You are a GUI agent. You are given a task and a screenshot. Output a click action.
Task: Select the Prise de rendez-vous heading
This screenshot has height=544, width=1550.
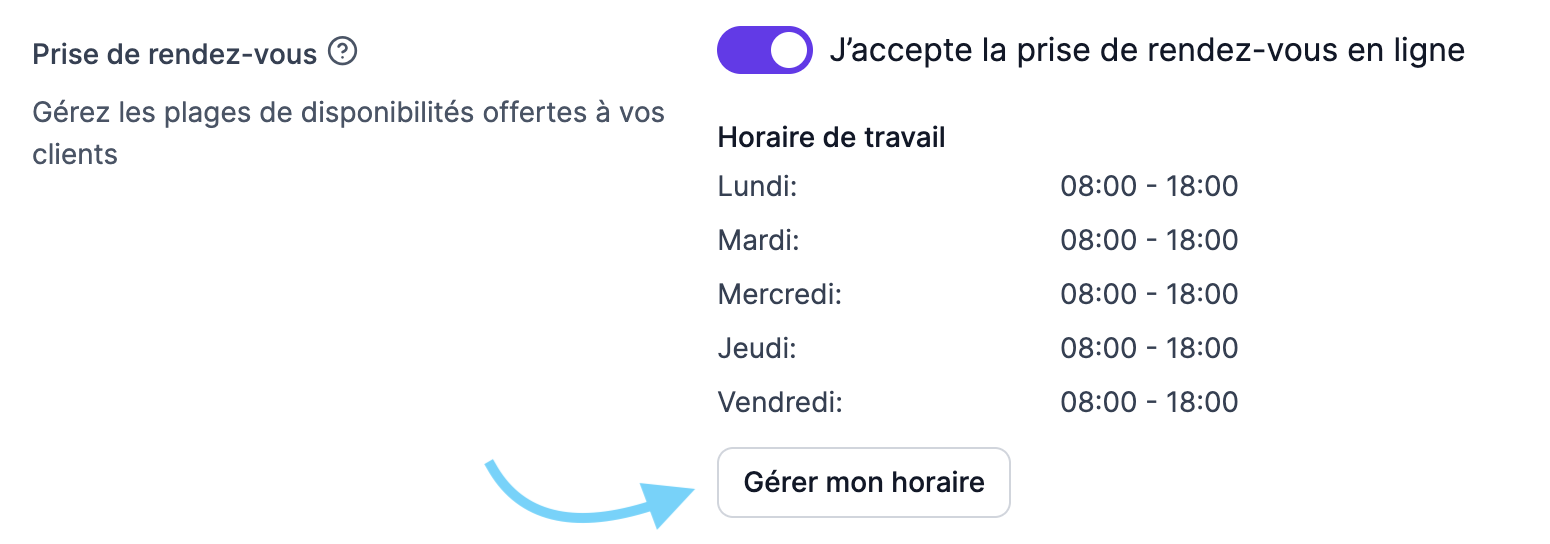pos(175,53)
